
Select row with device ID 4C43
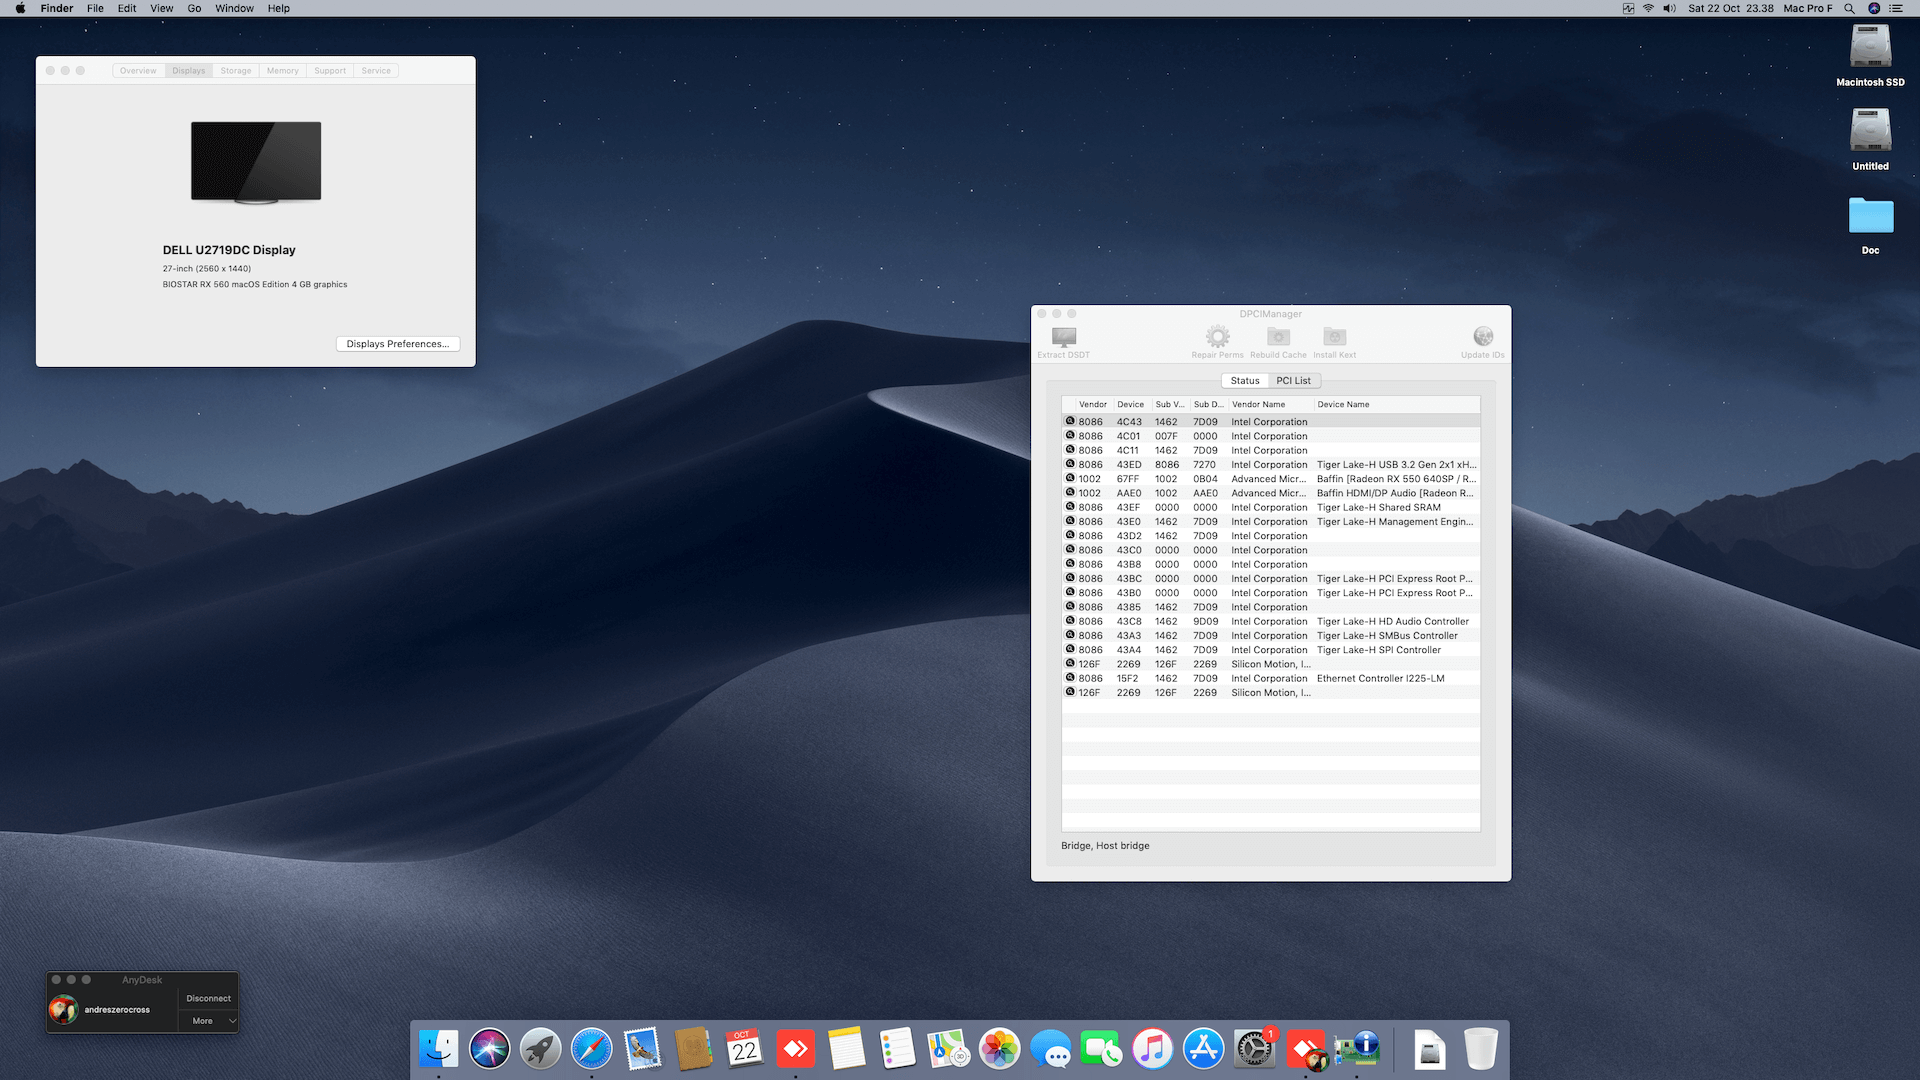tap(1271, 422)
